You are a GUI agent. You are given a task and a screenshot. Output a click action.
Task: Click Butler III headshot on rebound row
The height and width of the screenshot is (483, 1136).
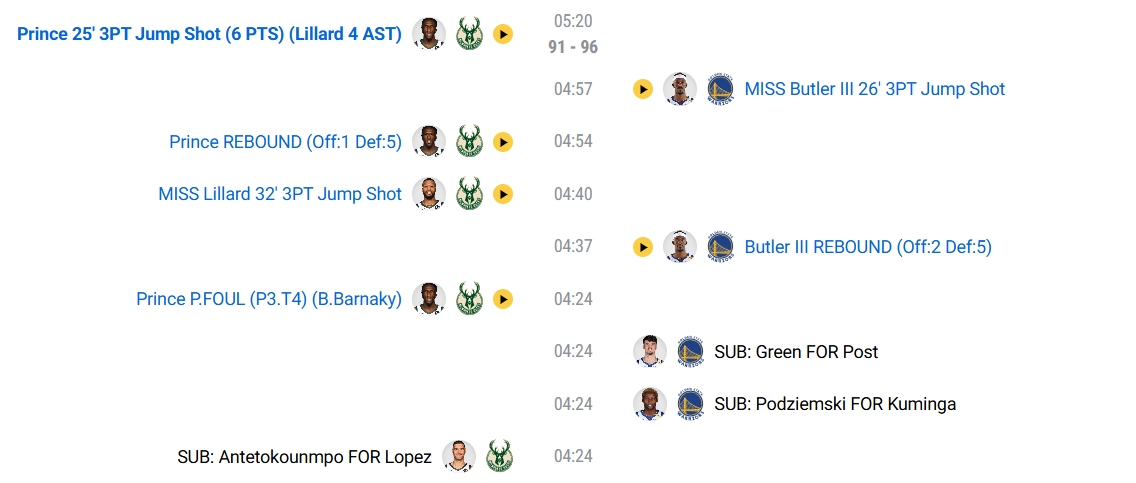[x=680, y=247]
